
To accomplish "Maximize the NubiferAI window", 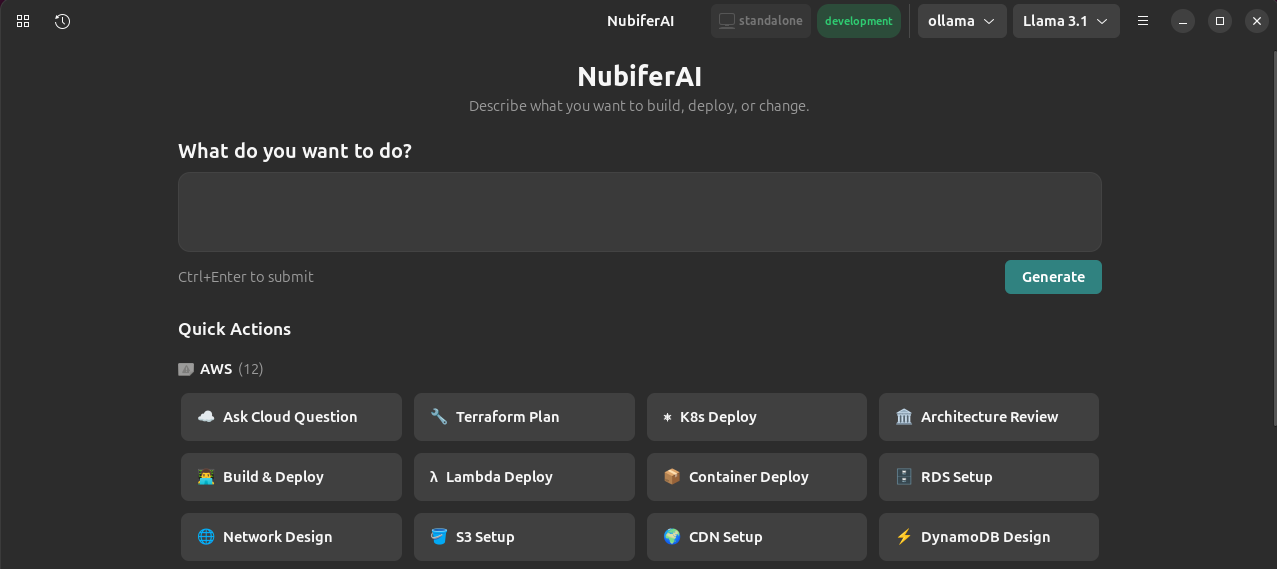I will (1219, 21).
